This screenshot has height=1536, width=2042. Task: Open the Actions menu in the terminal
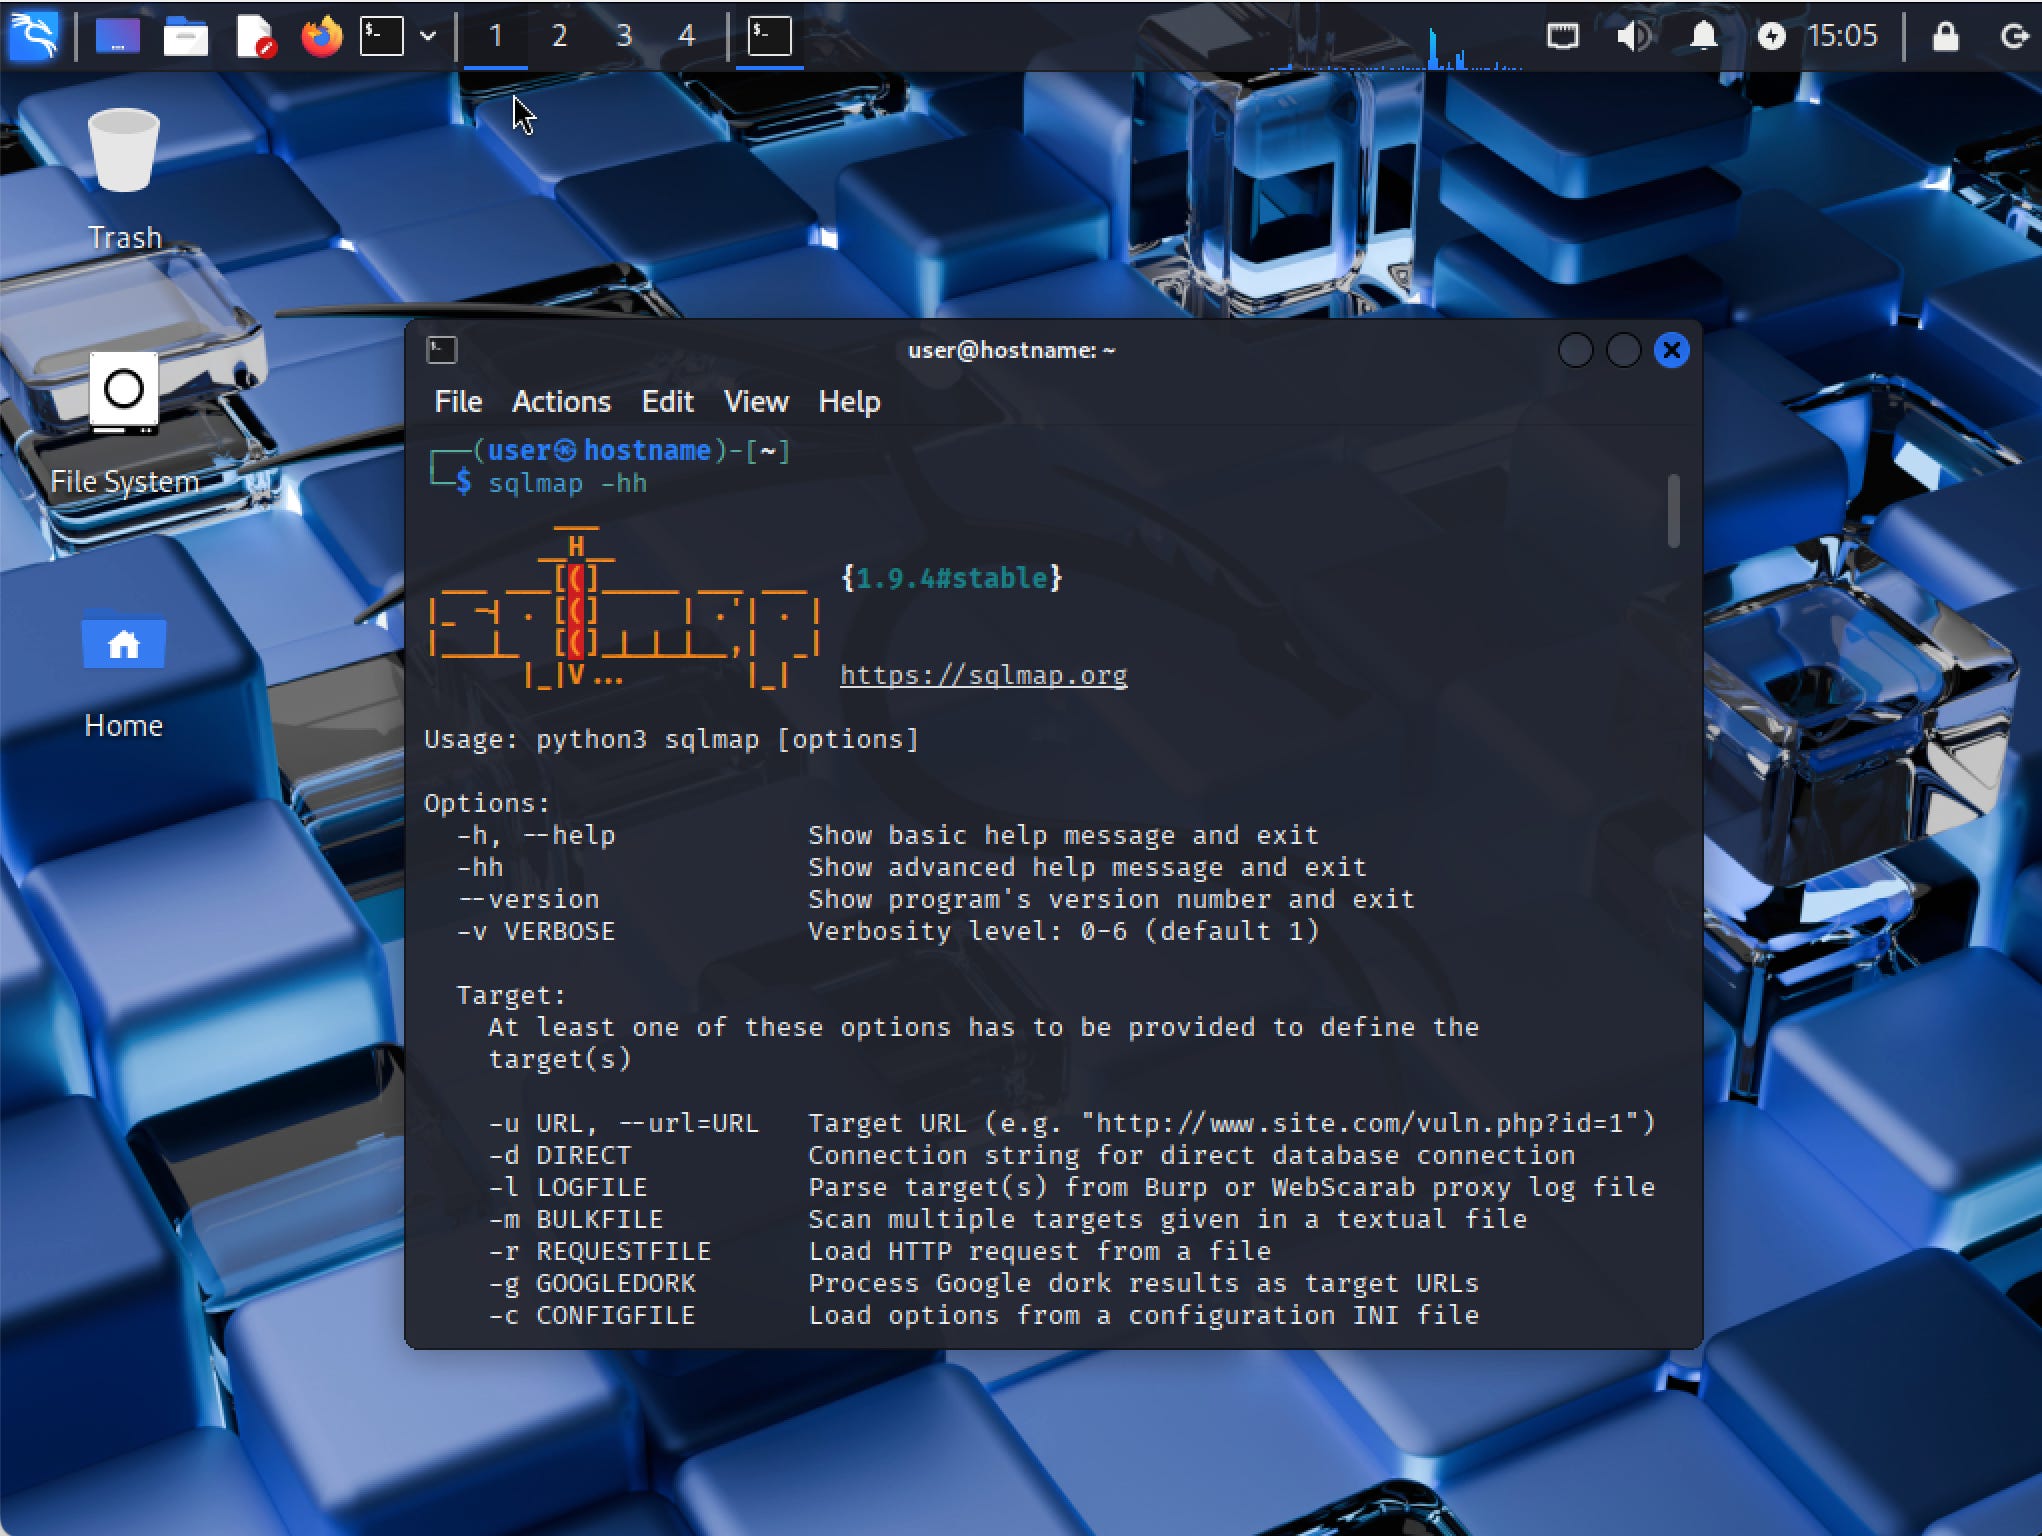562,401
